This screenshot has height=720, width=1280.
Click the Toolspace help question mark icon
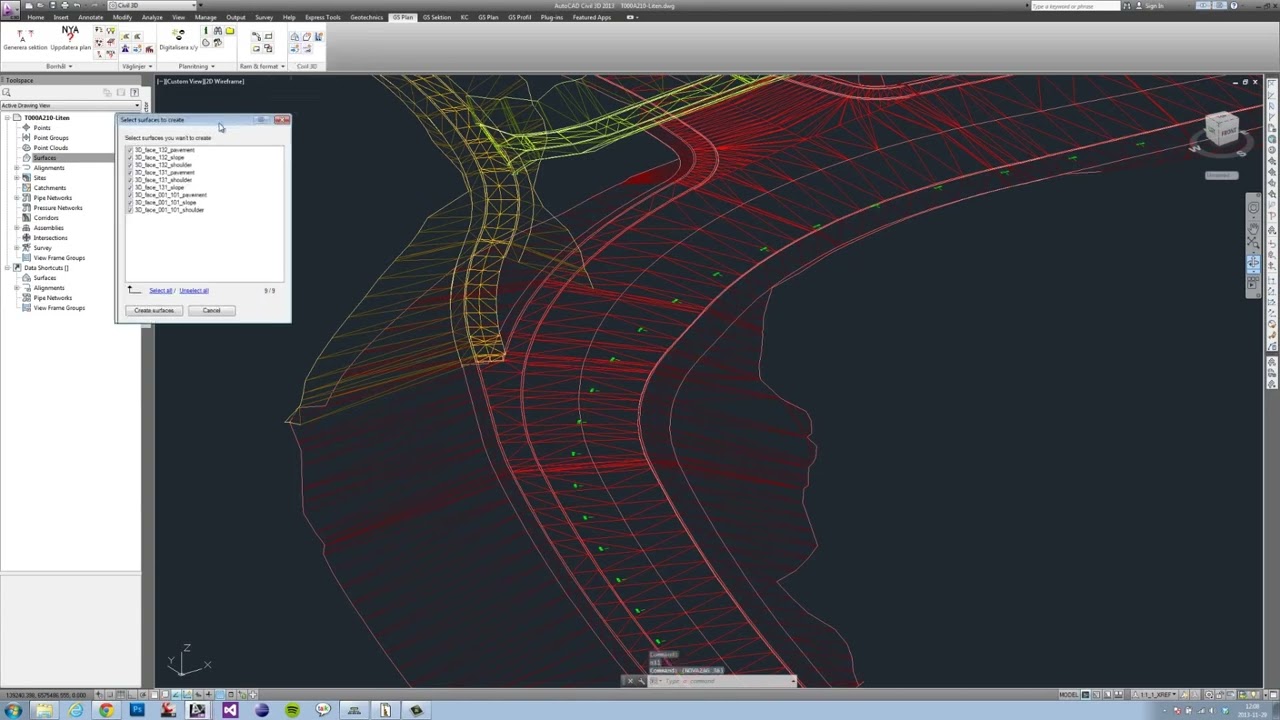click(x=134, y=92)
